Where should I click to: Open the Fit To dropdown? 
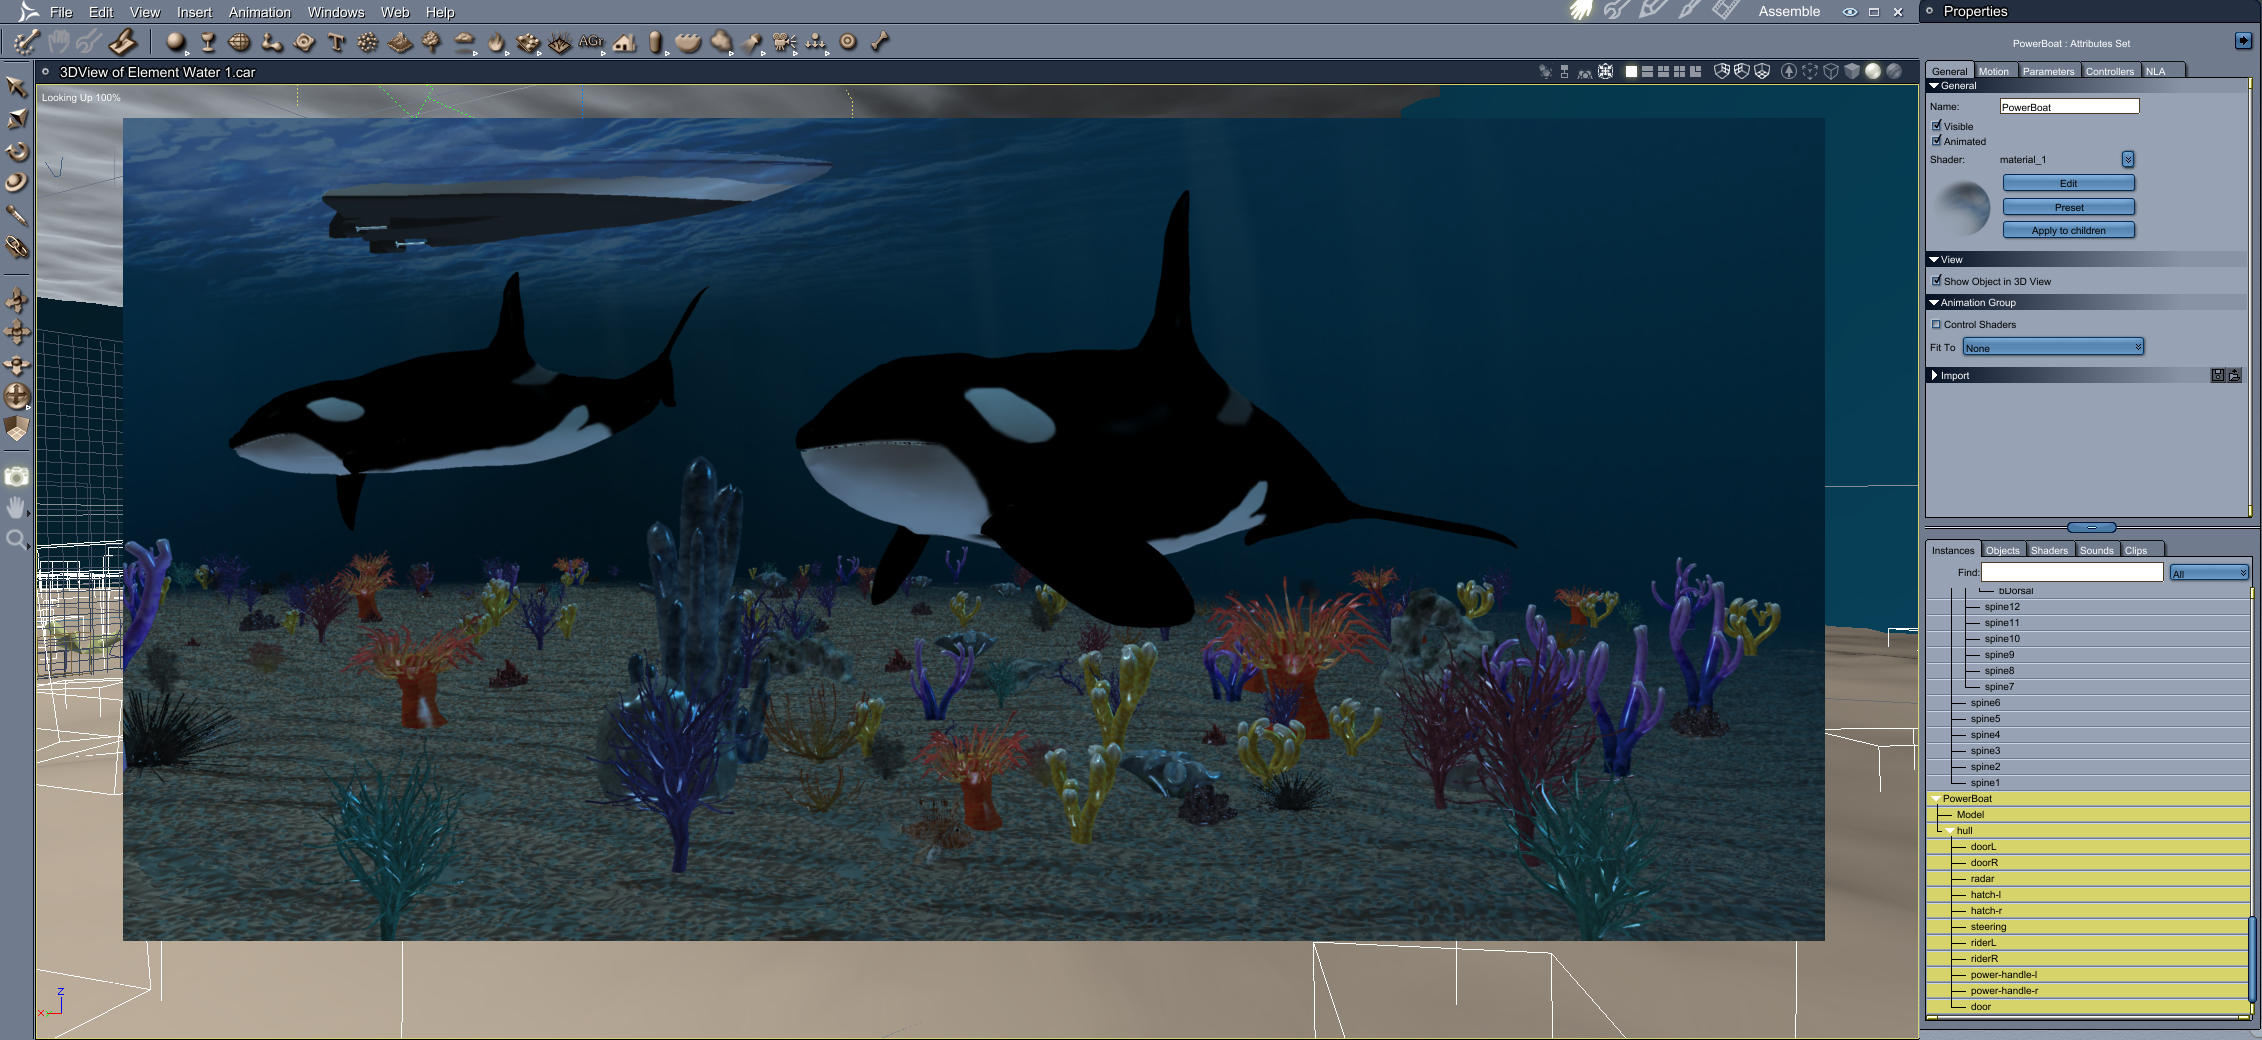click(2053, 347)
